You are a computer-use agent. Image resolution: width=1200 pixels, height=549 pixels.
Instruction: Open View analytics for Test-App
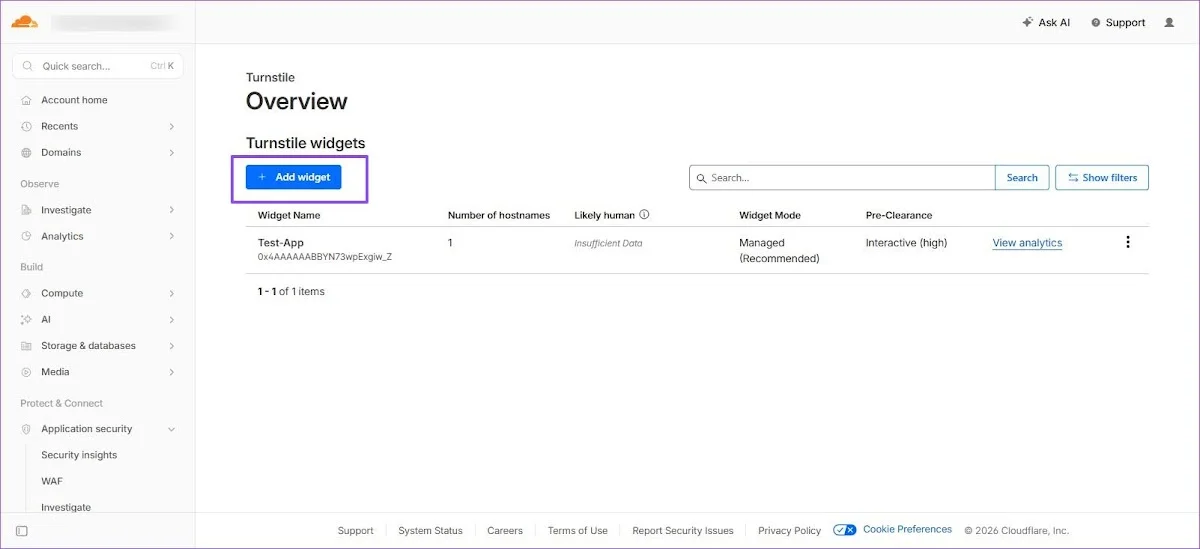point(1027,243)
